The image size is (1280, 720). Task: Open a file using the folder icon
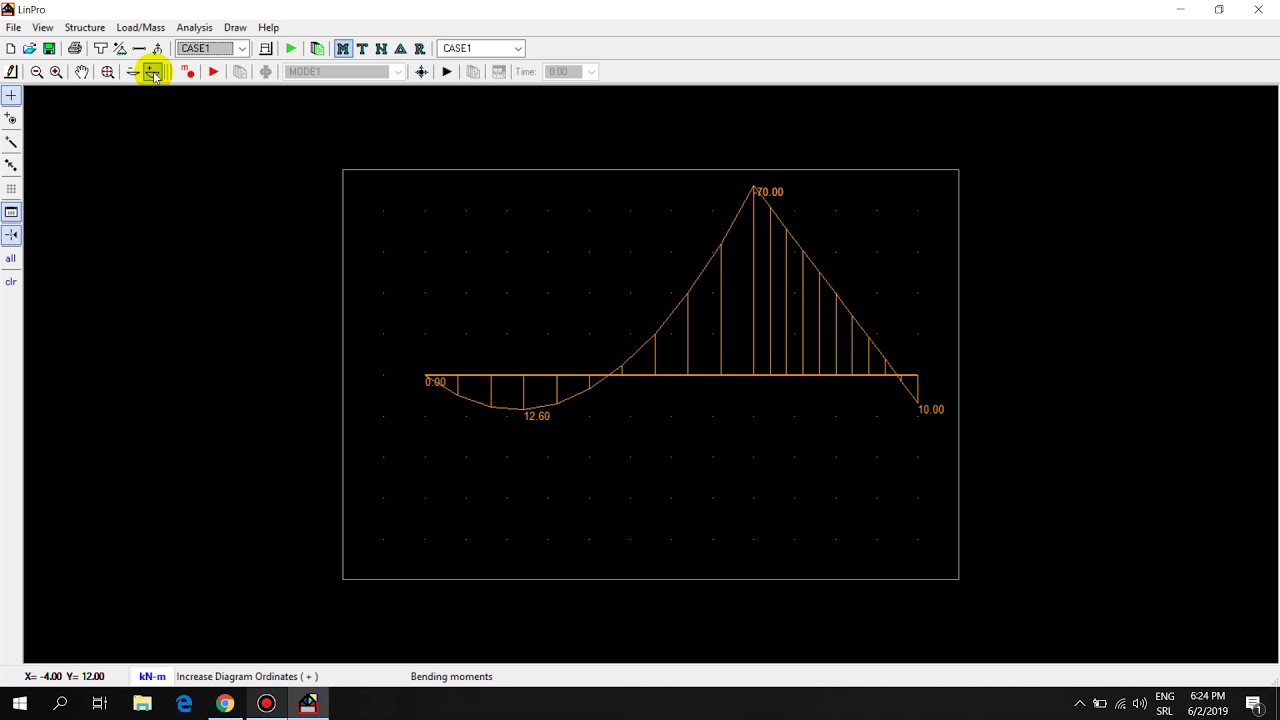coord(30,49)
